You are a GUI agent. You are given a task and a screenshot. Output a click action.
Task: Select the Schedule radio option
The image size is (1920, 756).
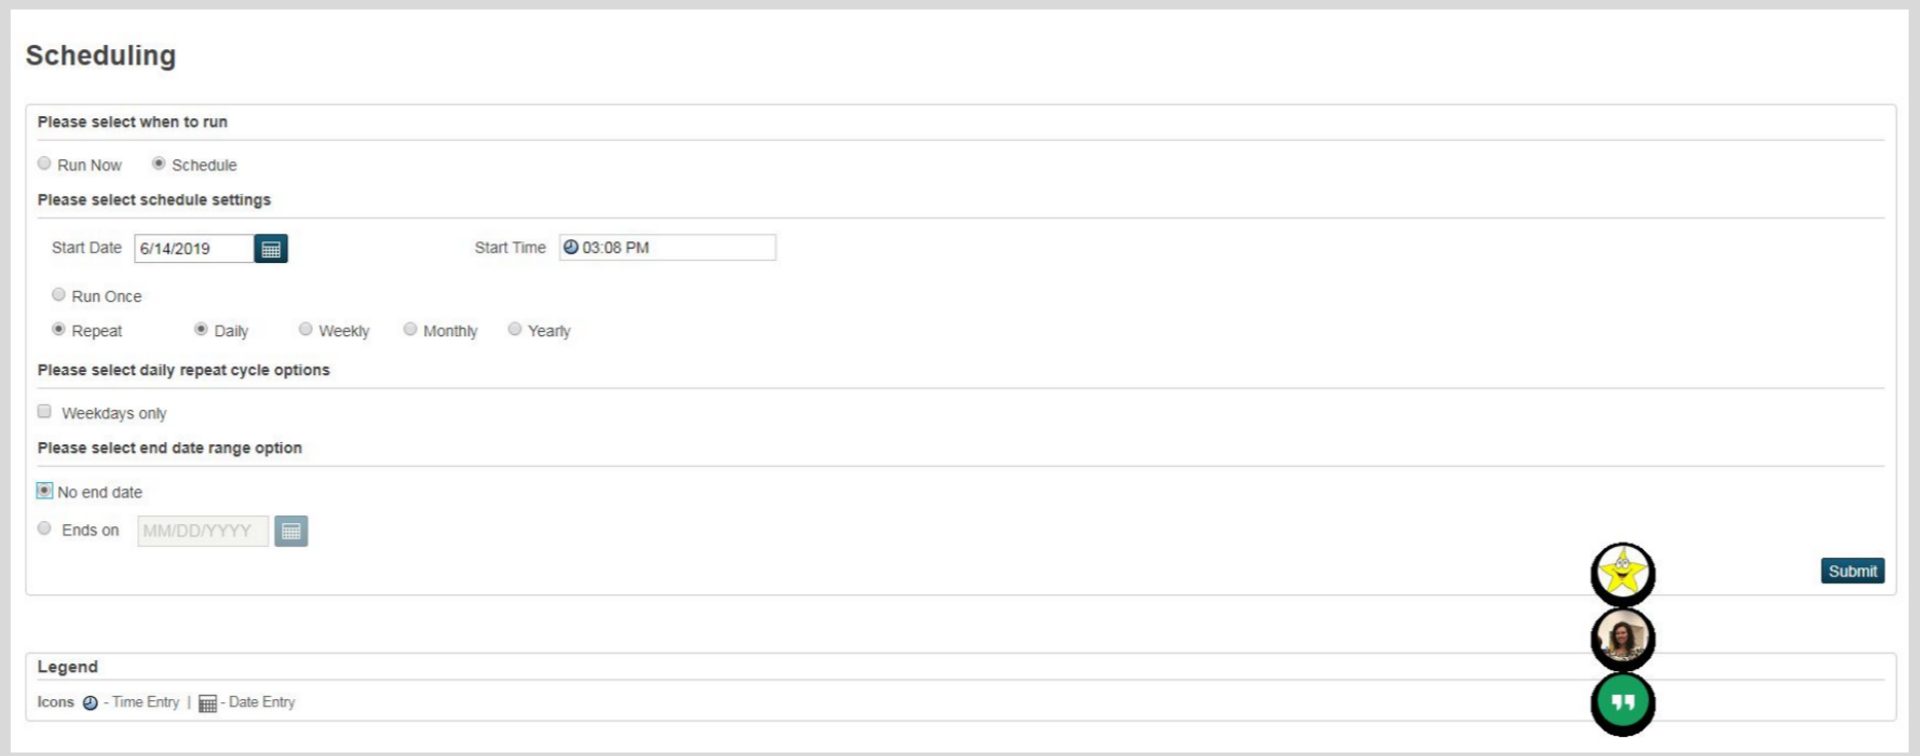(159, 164)
